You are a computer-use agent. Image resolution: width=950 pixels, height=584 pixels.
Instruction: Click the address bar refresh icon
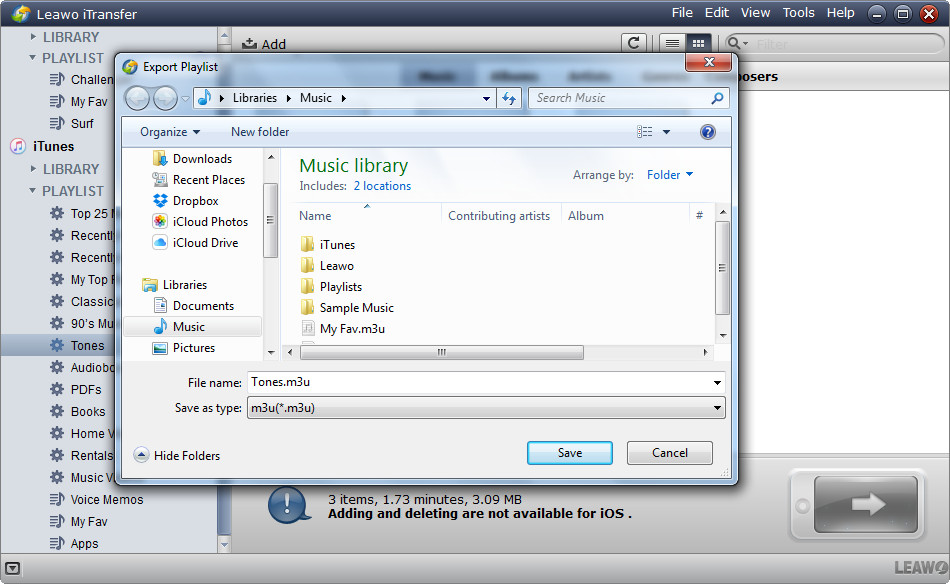pyautogui.click(x=509, y=98)
